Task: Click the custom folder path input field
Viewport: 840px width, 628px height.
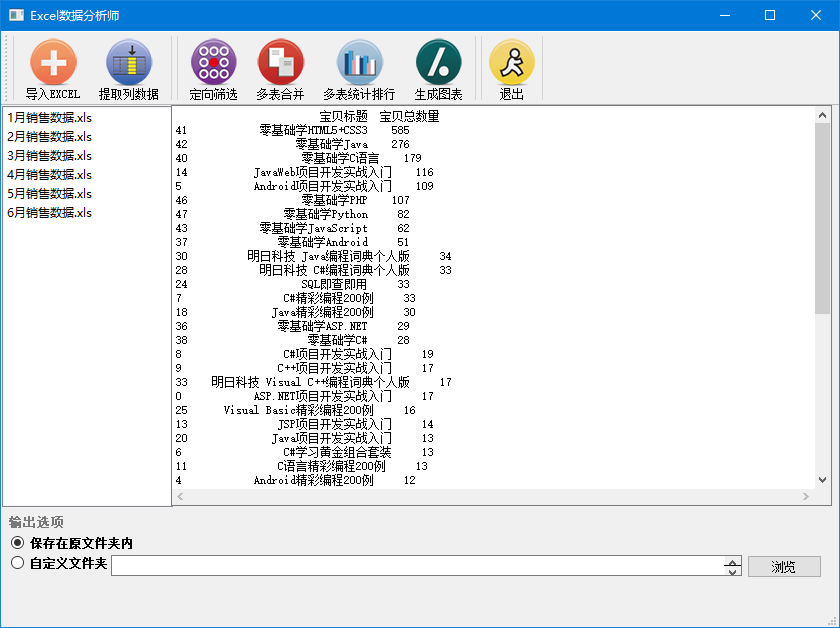Action: tap(418, 566)
